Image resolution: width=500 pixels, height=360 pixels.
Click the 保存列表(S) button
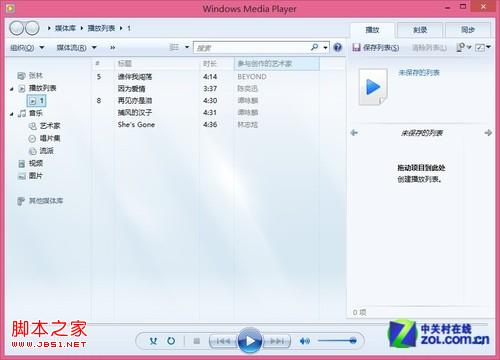pos(376,48)
